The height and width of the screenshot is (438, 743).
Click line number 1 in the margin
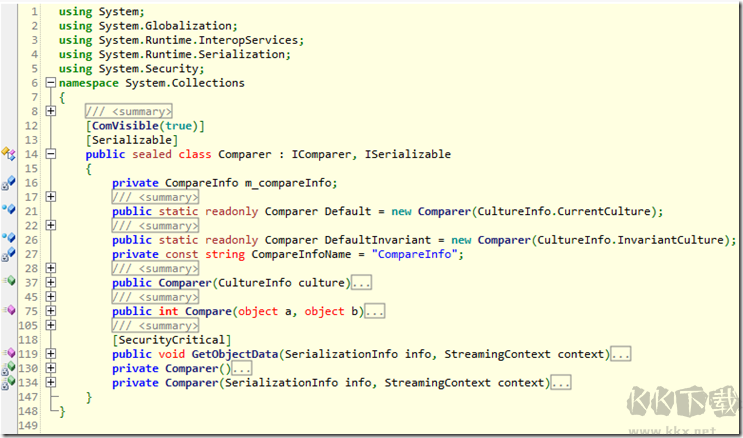point(35,11)
